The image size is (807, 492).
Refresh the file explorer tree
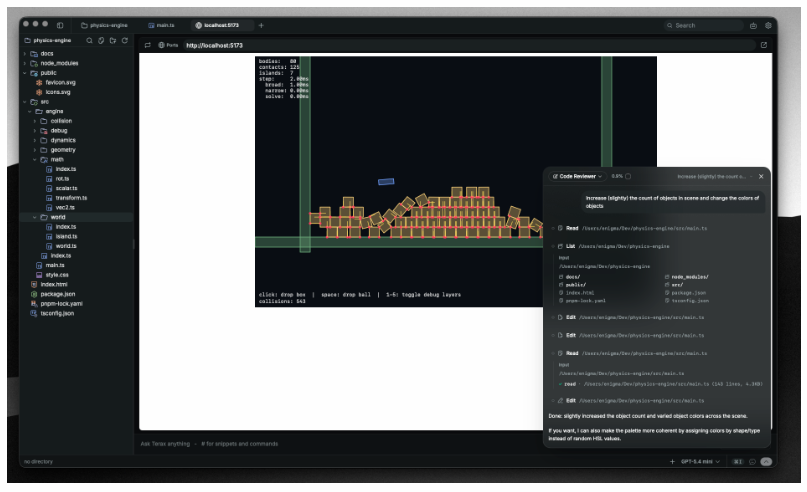click(x=125, y=40)
